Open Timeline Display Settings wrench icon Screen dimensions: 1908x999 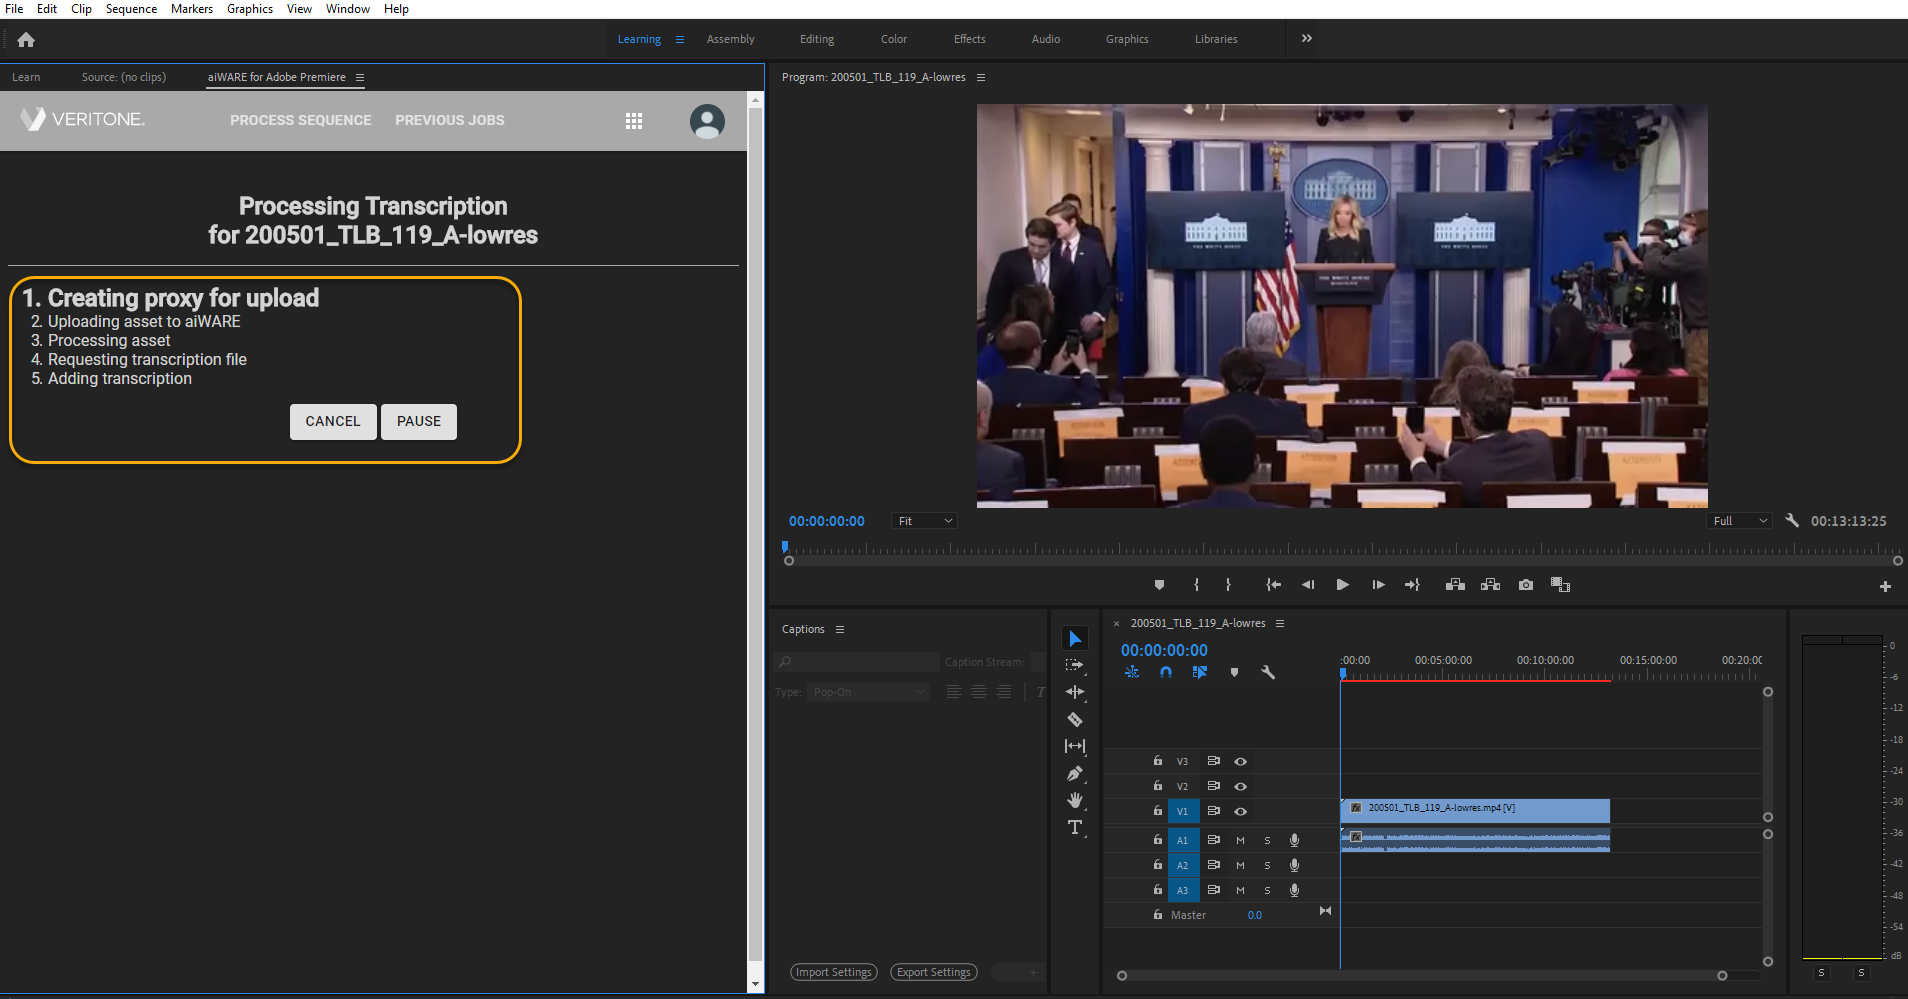pyautogui.click(x=1267, y=672)
